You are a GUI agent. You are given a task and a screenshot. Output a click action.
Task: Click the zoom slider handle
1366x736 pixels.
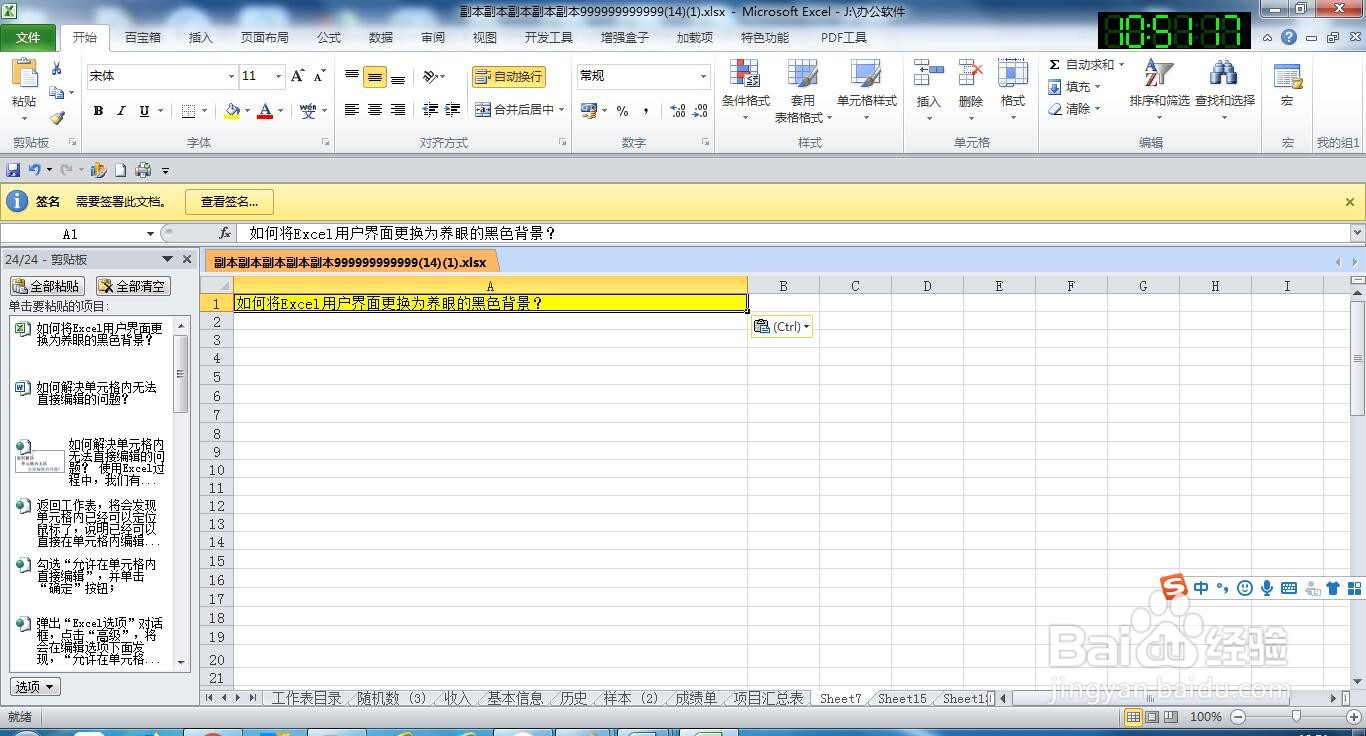[x=1296, y=716]
